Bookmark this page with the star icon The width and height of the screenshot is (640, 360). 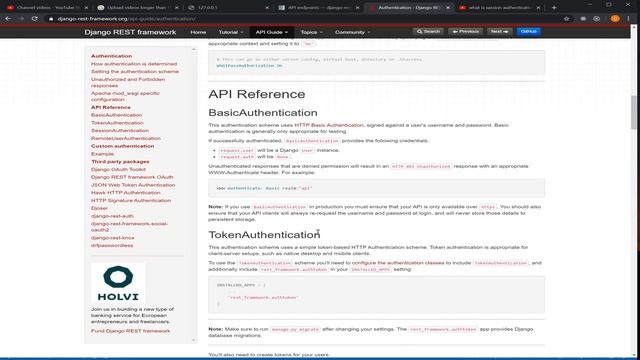tap(567, 19)
